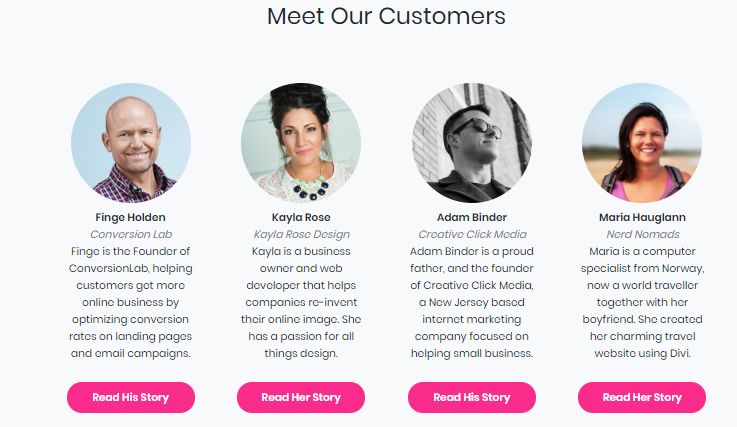Click Maria's description mentioning Divi
Viewport: 737px width, 427px height.
pyautogui.click(x=642, y=302)
